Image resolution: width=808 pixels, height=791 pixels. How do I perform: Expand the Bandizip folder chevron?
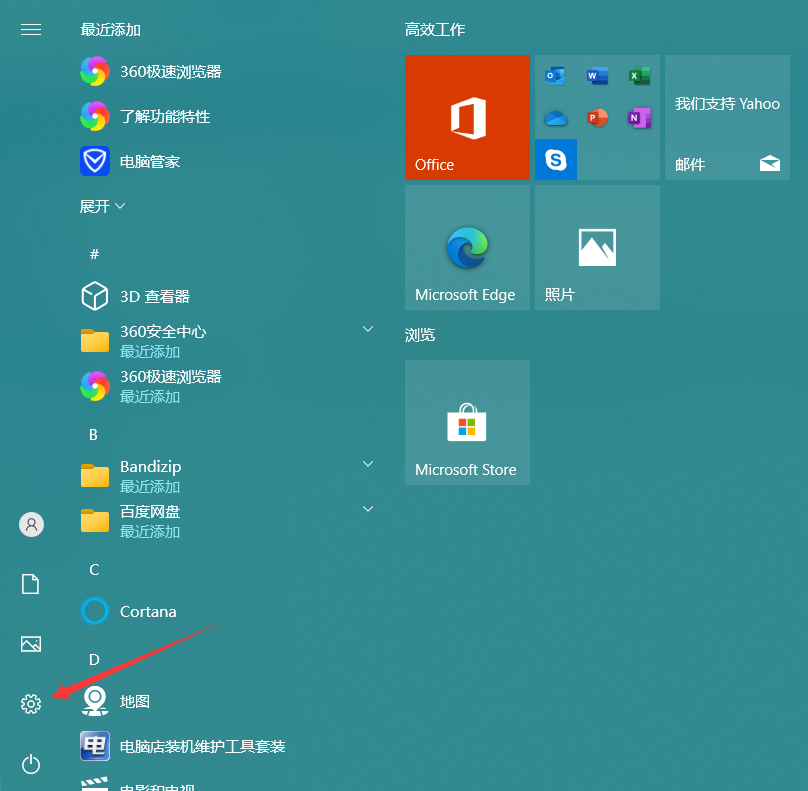[x=368, y=464]
